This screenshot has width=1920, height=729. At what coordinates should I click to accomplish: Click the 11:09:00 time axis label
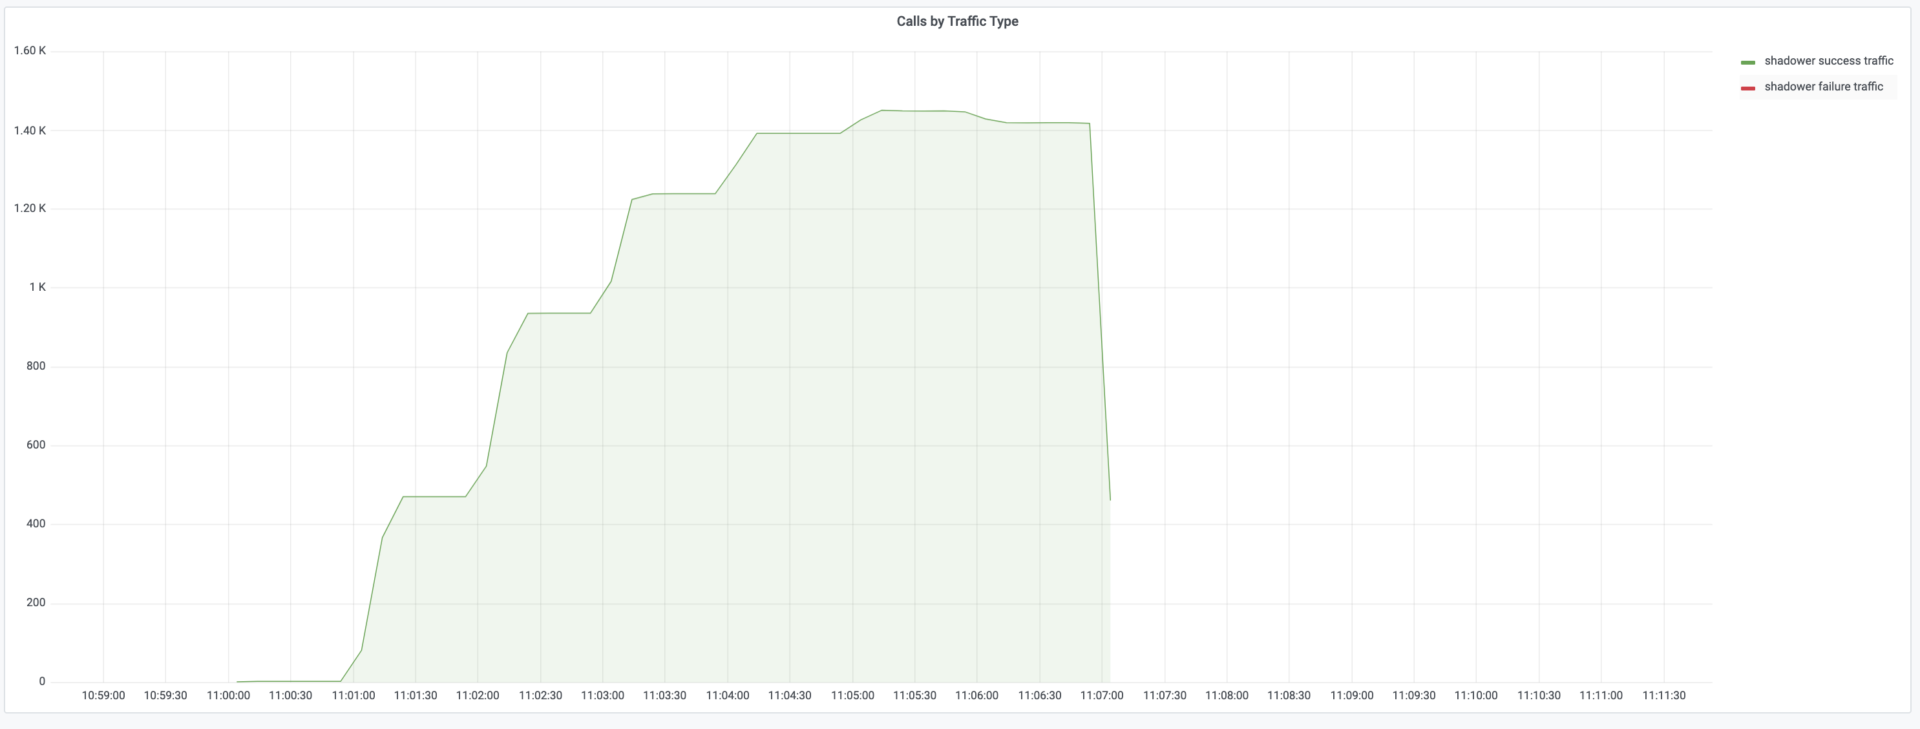pos(1352,696)
